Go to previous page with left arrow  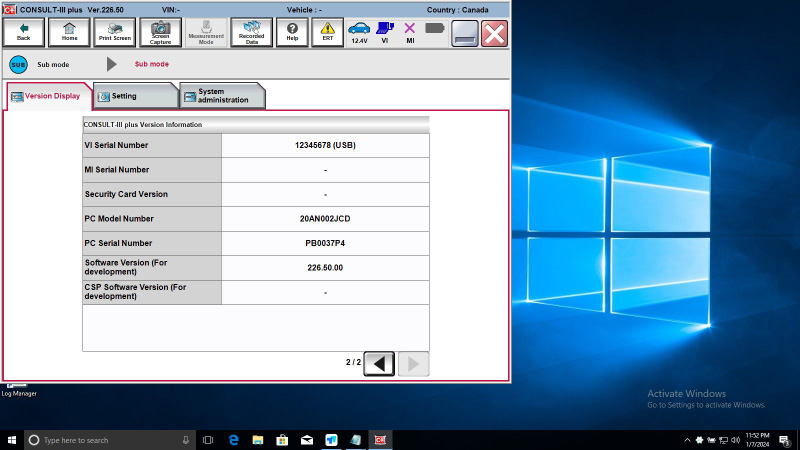click(379, 364)
